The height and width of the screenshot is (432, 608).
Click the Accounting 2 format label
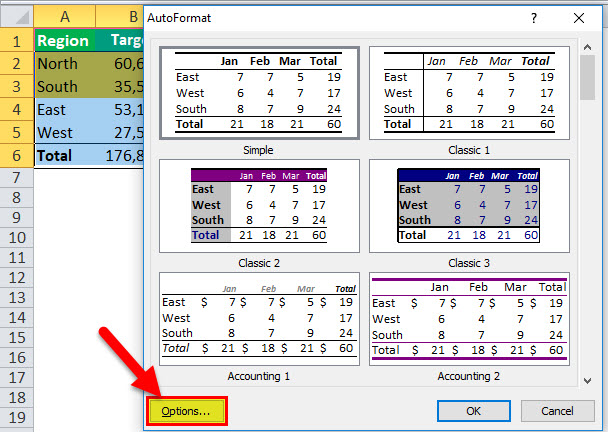469,376
